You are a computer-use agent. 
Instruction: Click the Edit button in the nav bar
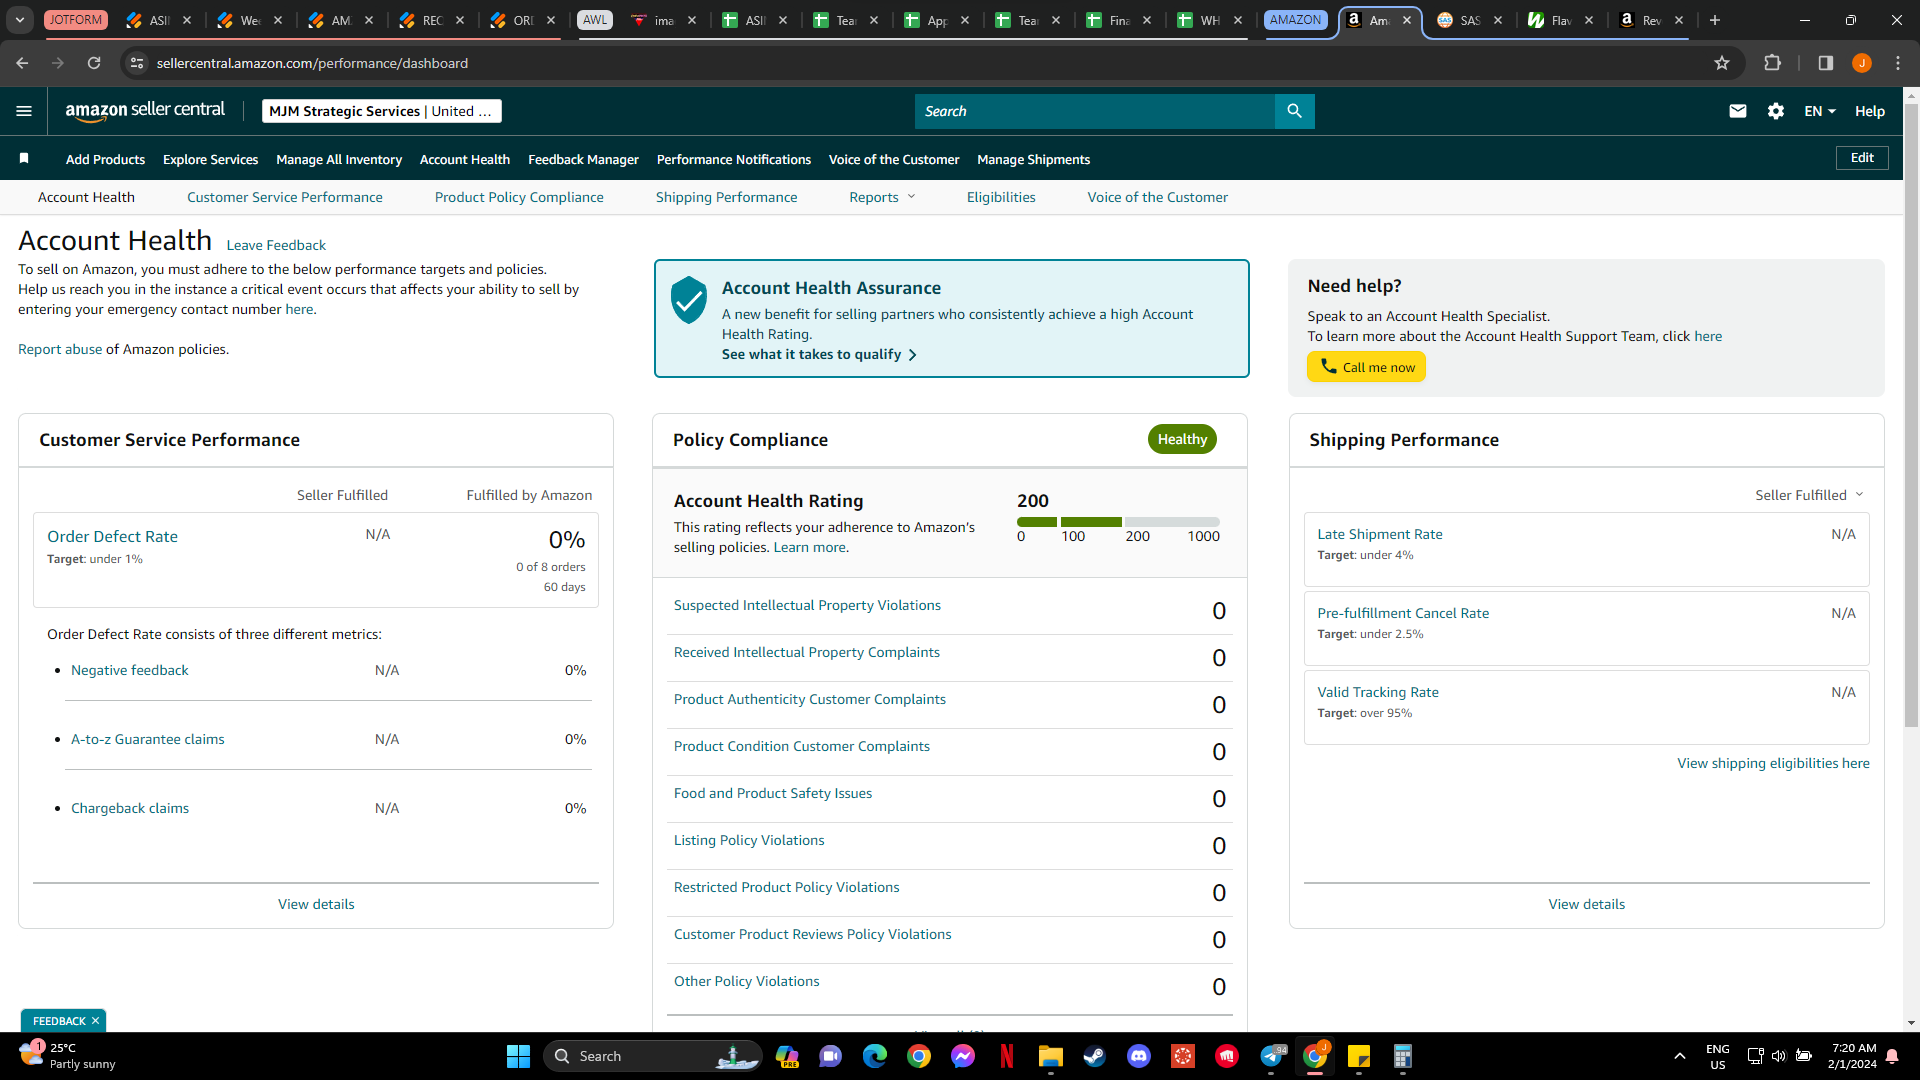tap(1862, 158)
